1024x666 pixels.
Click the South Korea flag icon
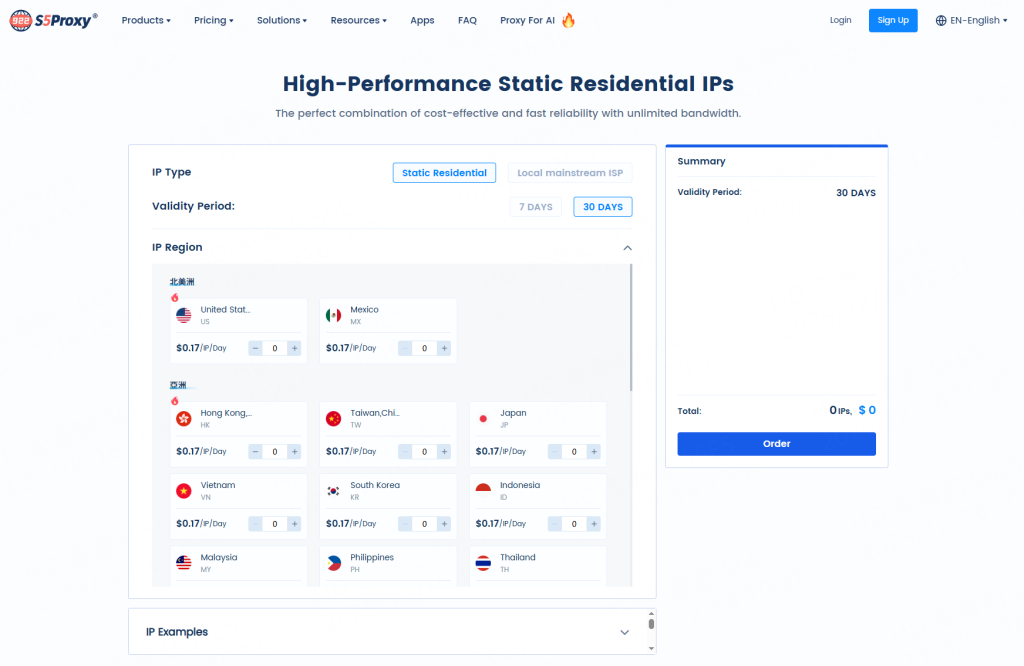(334, 491)
